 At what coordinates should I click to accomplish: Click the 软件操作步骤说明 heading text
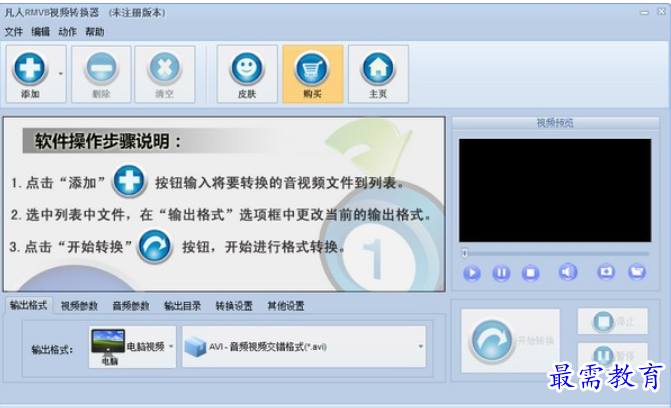pyautogui.click(x=108, y=141)
